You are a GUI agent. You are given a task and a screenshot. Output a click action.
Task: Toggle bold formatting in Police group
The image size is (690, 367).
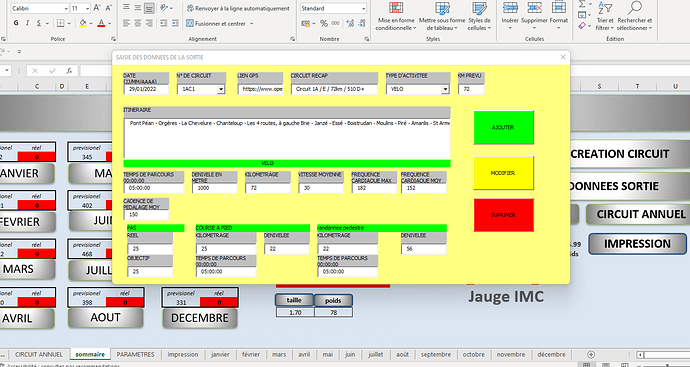click(x=16, y=23)
